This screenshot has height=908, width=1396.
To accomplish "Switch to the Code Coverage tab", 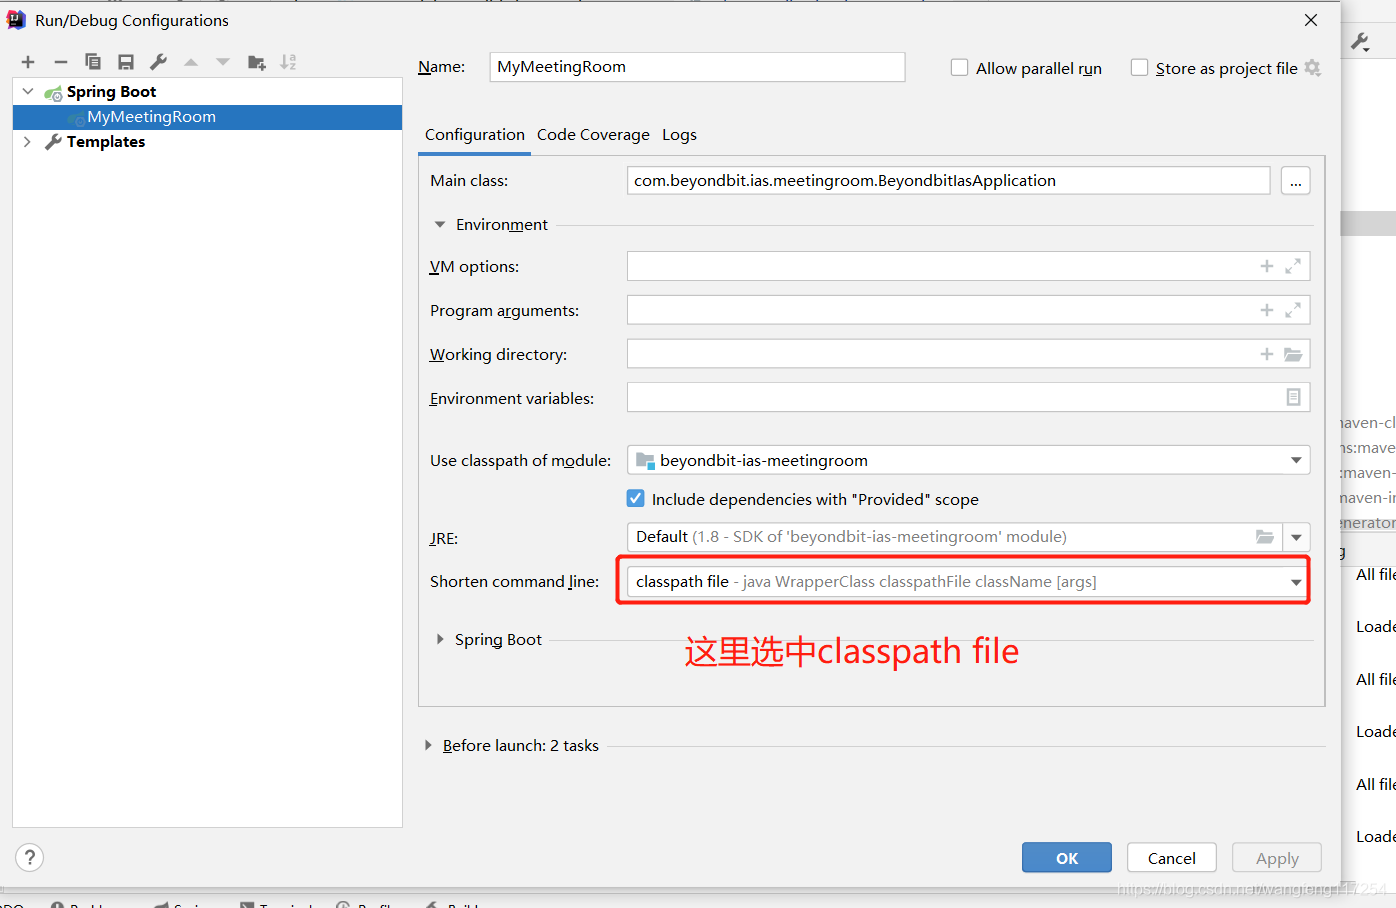I will [593, 135].
